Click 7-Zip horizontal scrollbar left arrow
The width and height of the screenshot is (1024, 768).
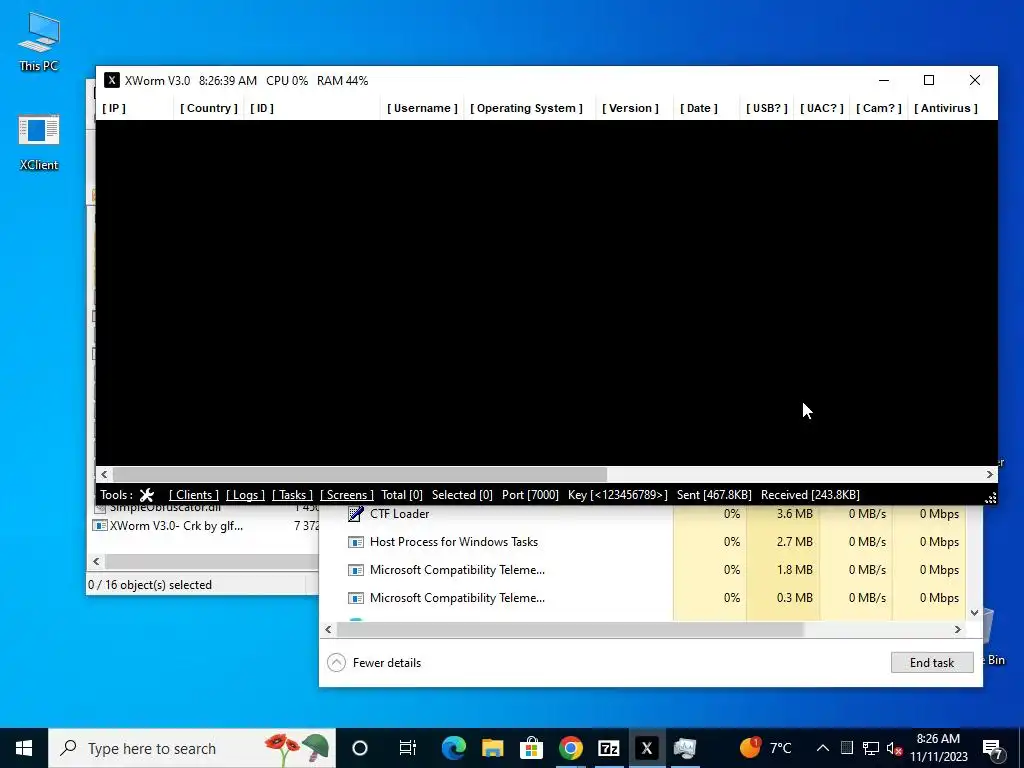97,562
